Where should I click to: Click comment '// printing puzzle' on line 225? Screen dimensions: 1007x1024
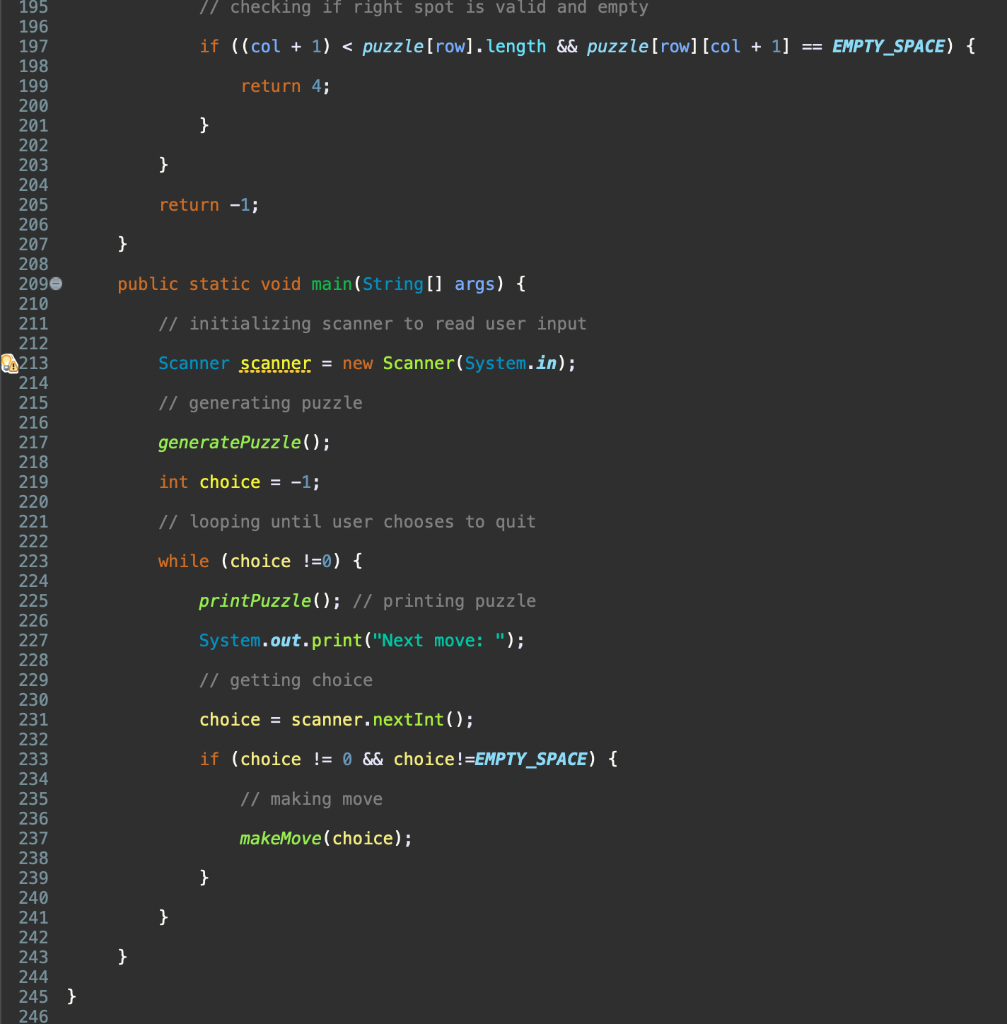click(445, 601)
